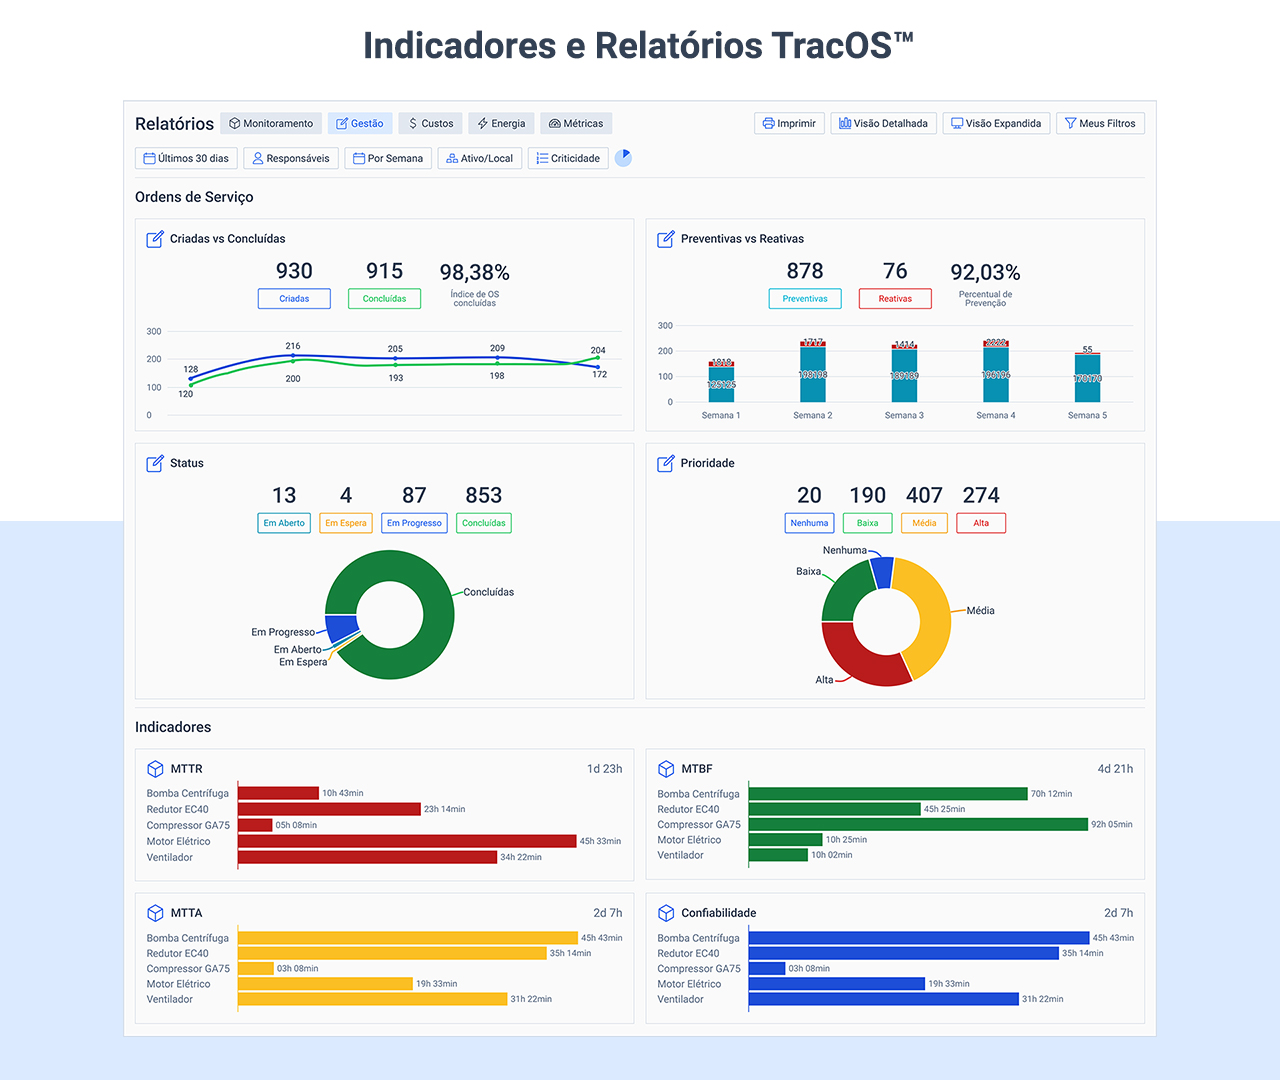Click the gauge icon in Métricas tab
Viewport: 1280px width, 1080px height.
point(555,123)
